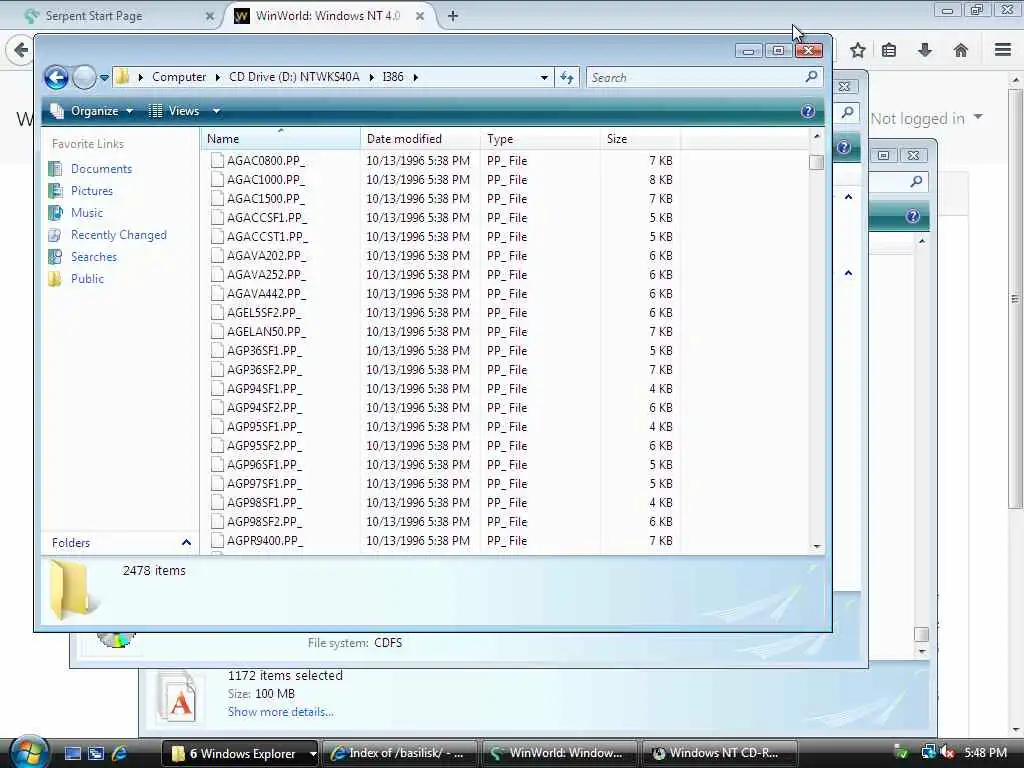This screenshot has height=768, width=1024.
Task: Open Public favorite link
Action: coord(88,279)
